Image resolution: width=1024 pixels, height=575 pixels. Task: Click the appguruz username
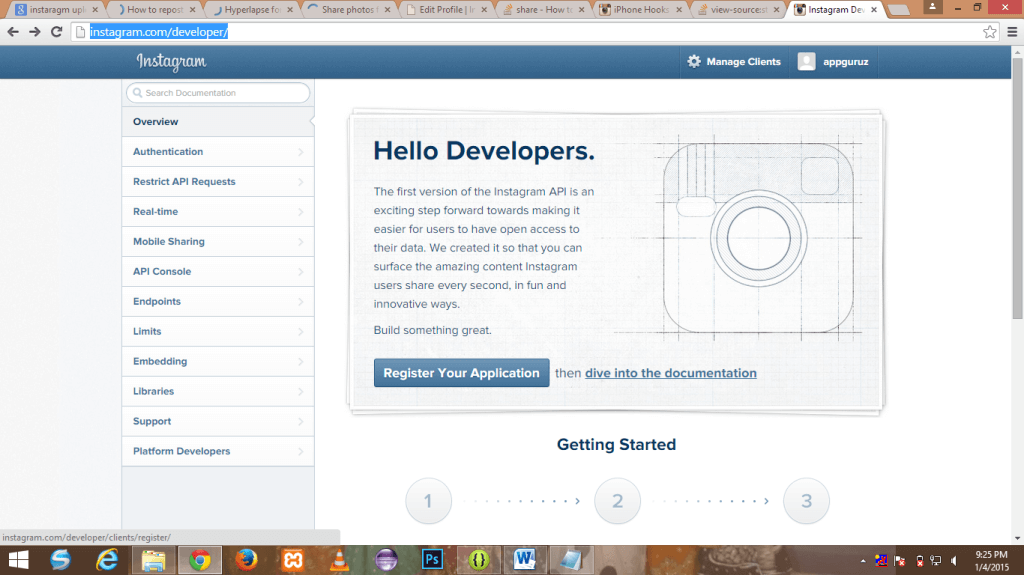coord(846,62)
